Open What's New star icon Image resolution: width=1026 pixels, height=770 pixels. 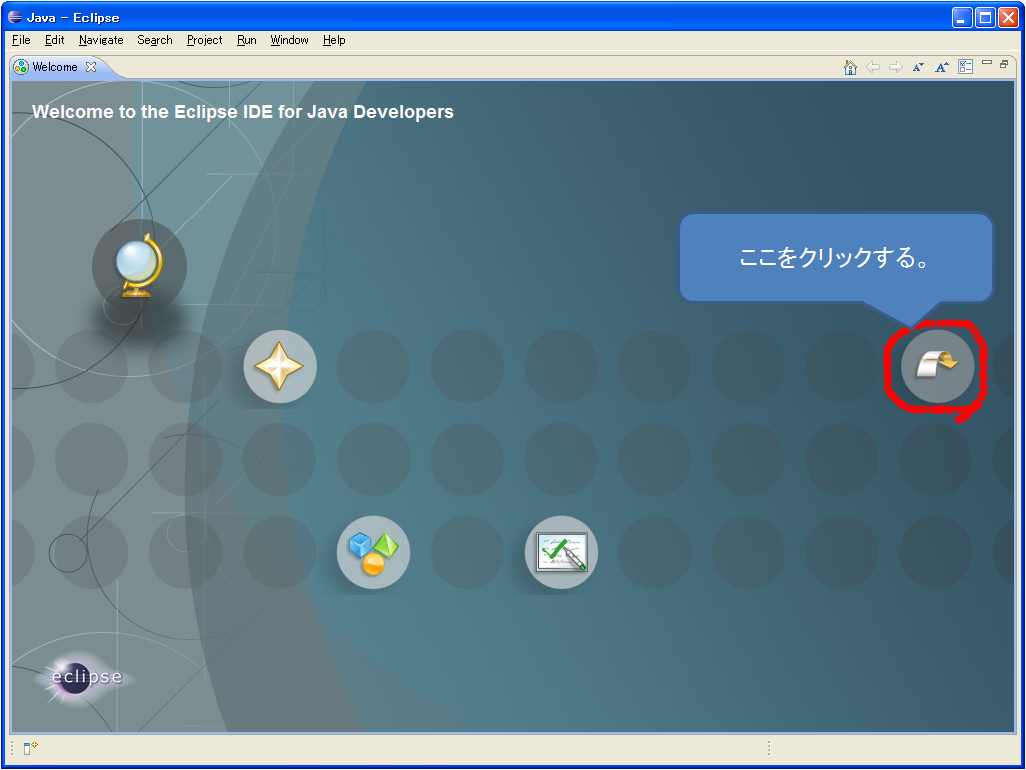tap(279, 366)
